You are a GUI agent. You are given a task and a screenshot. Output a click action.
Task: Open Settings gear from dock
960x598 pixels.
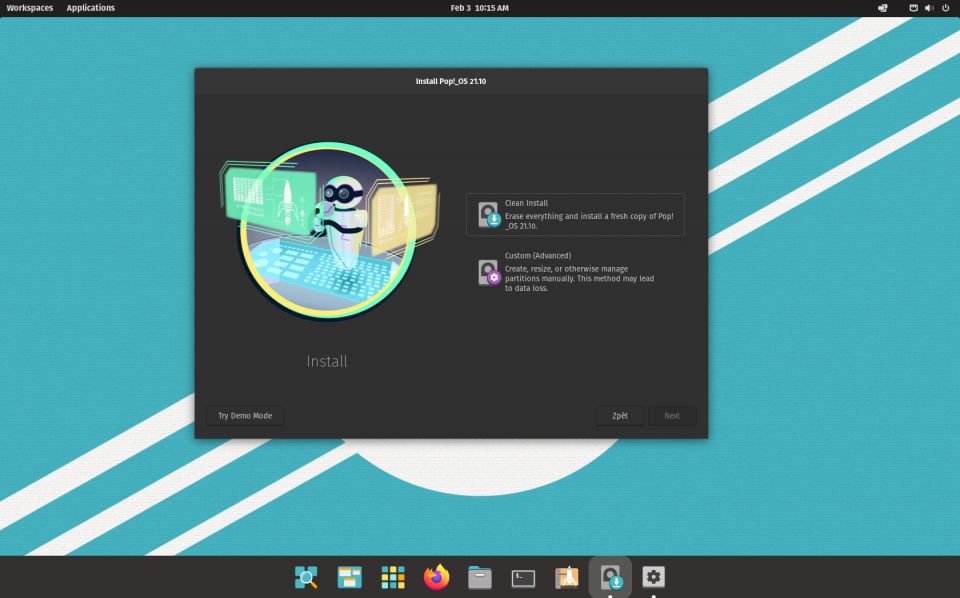[x=653, y=577]
